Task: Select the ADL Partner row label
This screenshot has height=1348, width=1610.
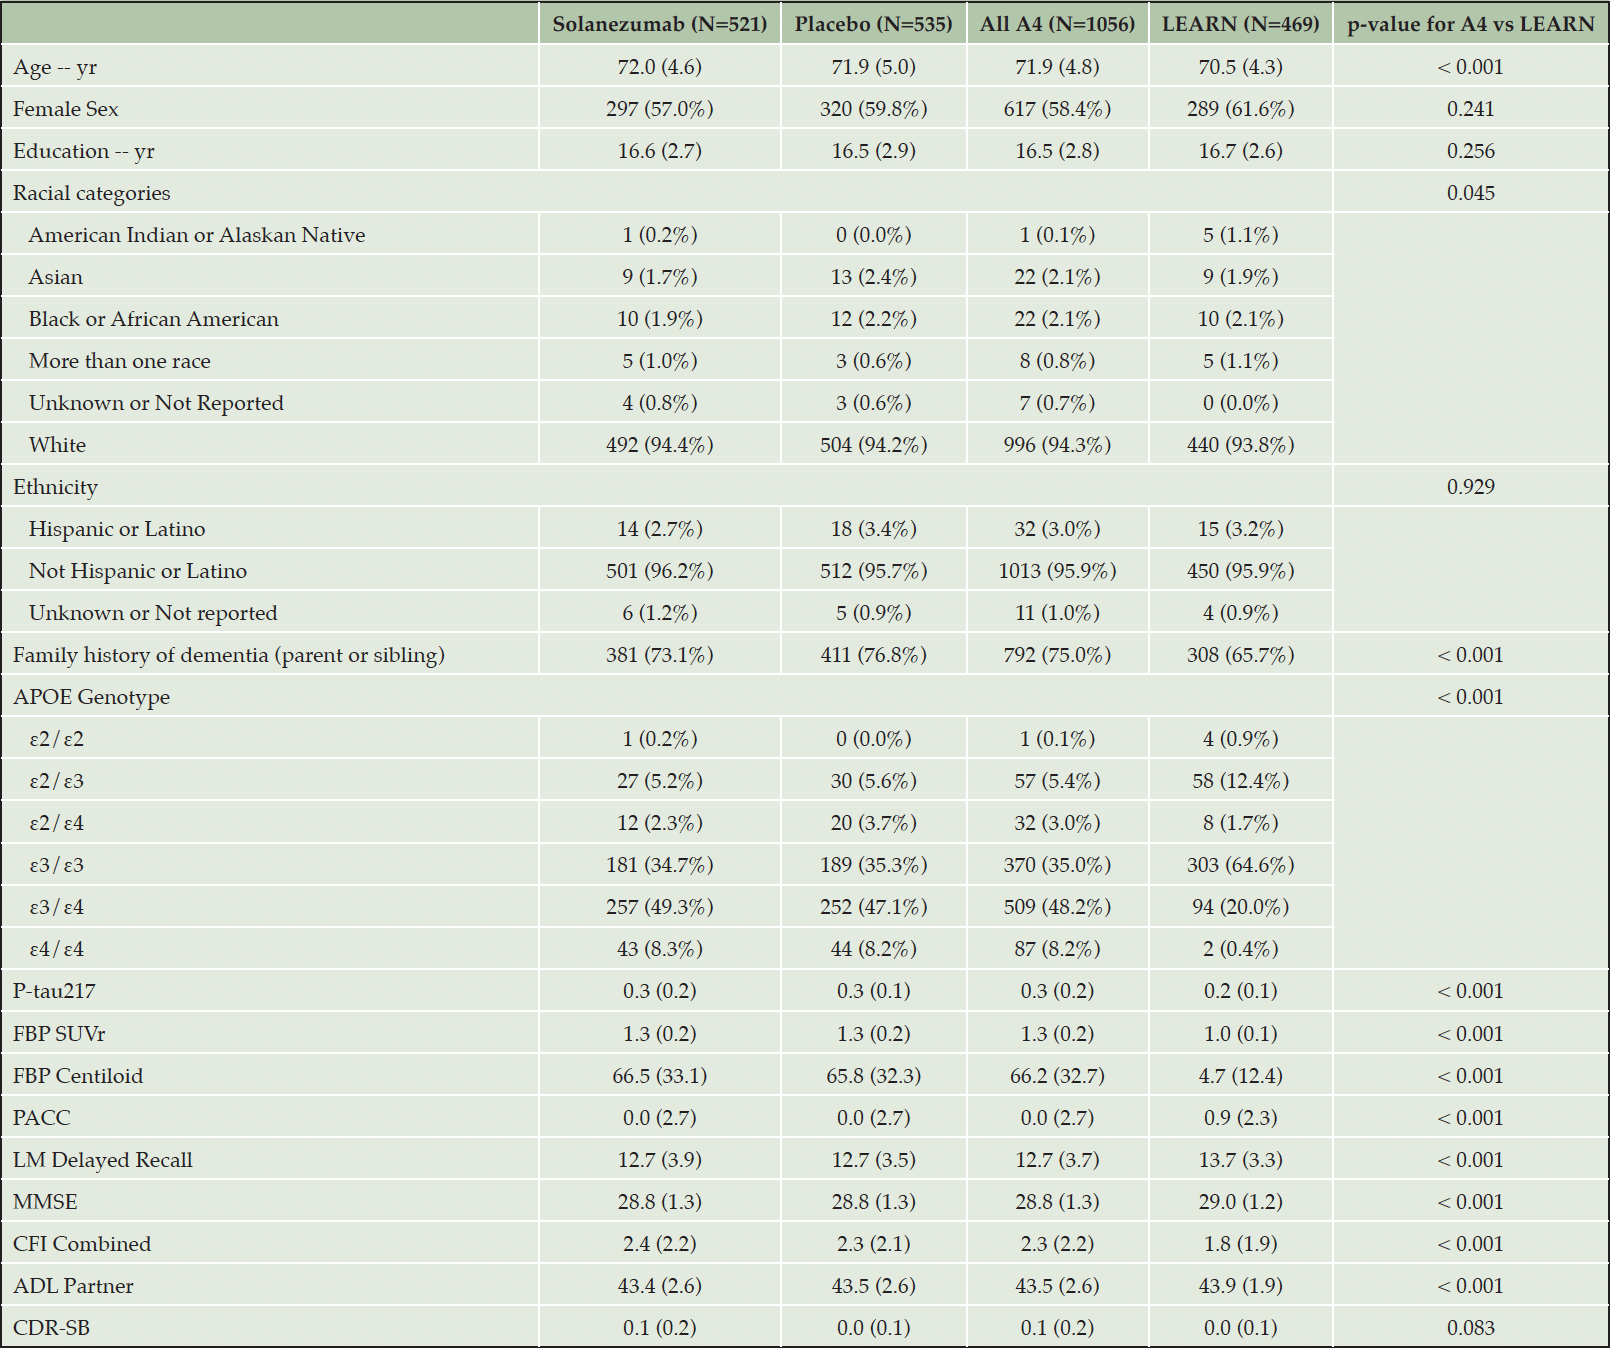Action: point(73,1286)
